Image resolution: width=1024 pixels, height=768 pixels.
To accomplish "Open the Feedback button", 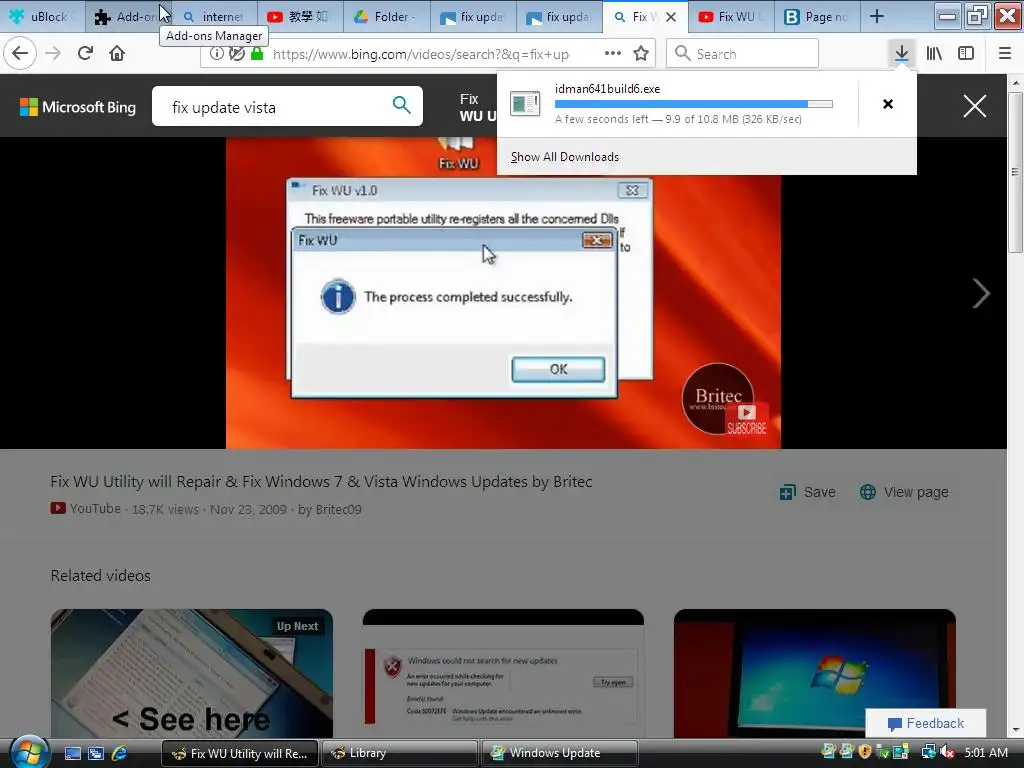I will pyautogui.click(x=925, y=723).
